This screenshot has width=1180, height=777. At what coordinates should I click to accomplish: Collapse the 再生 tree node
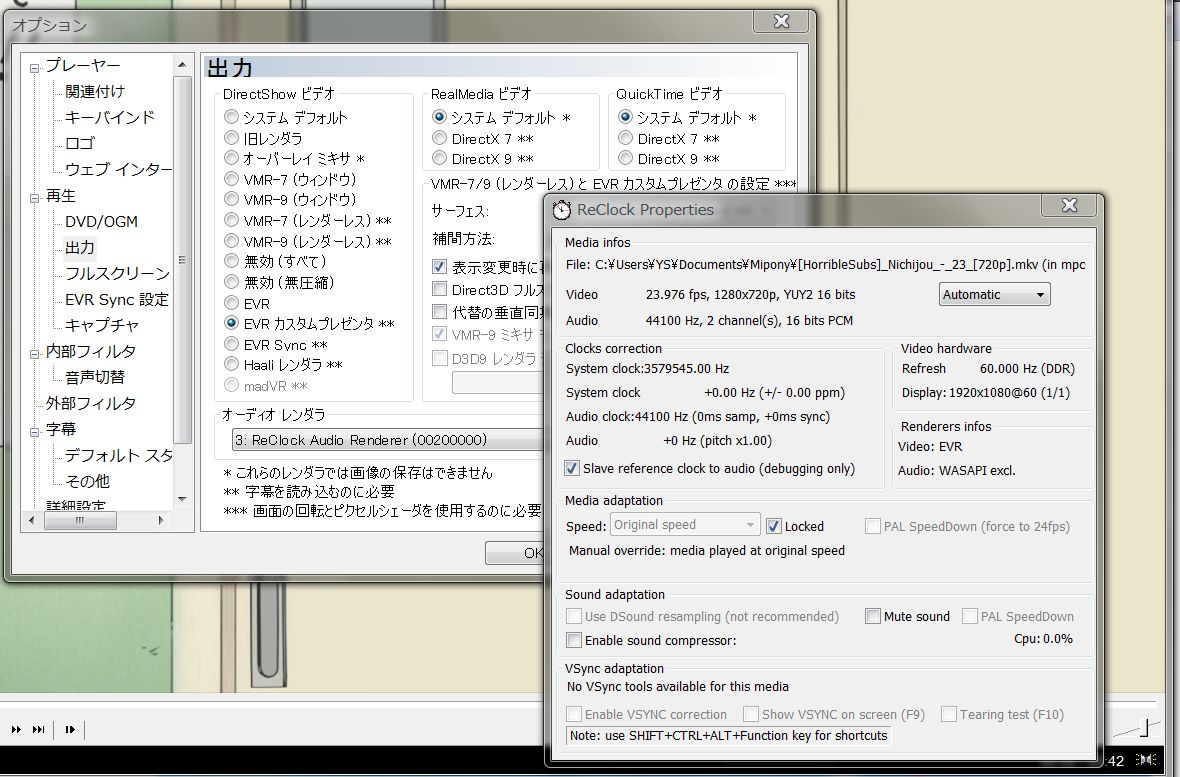(x=34, y=199)
